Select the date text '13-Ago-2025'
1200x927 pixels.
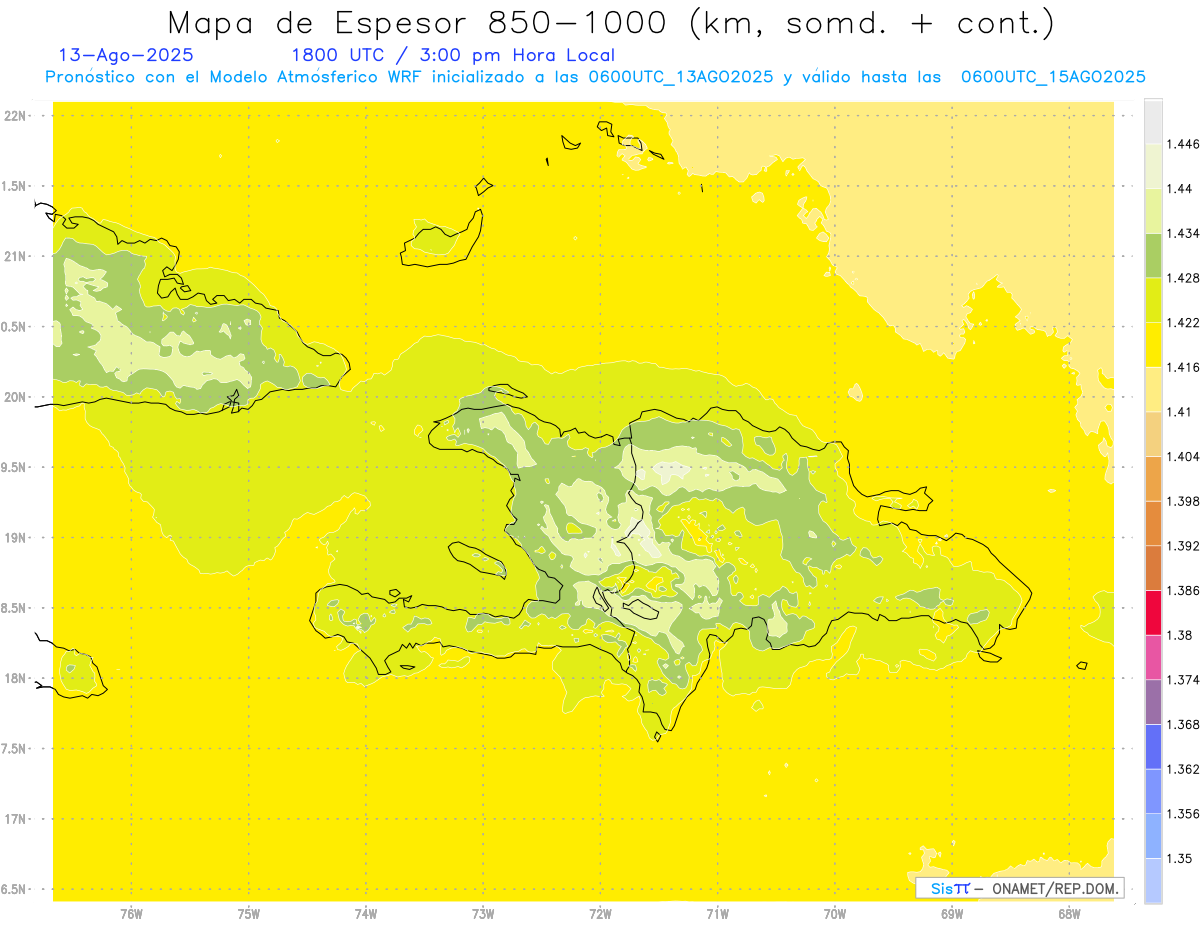point(127,56)
